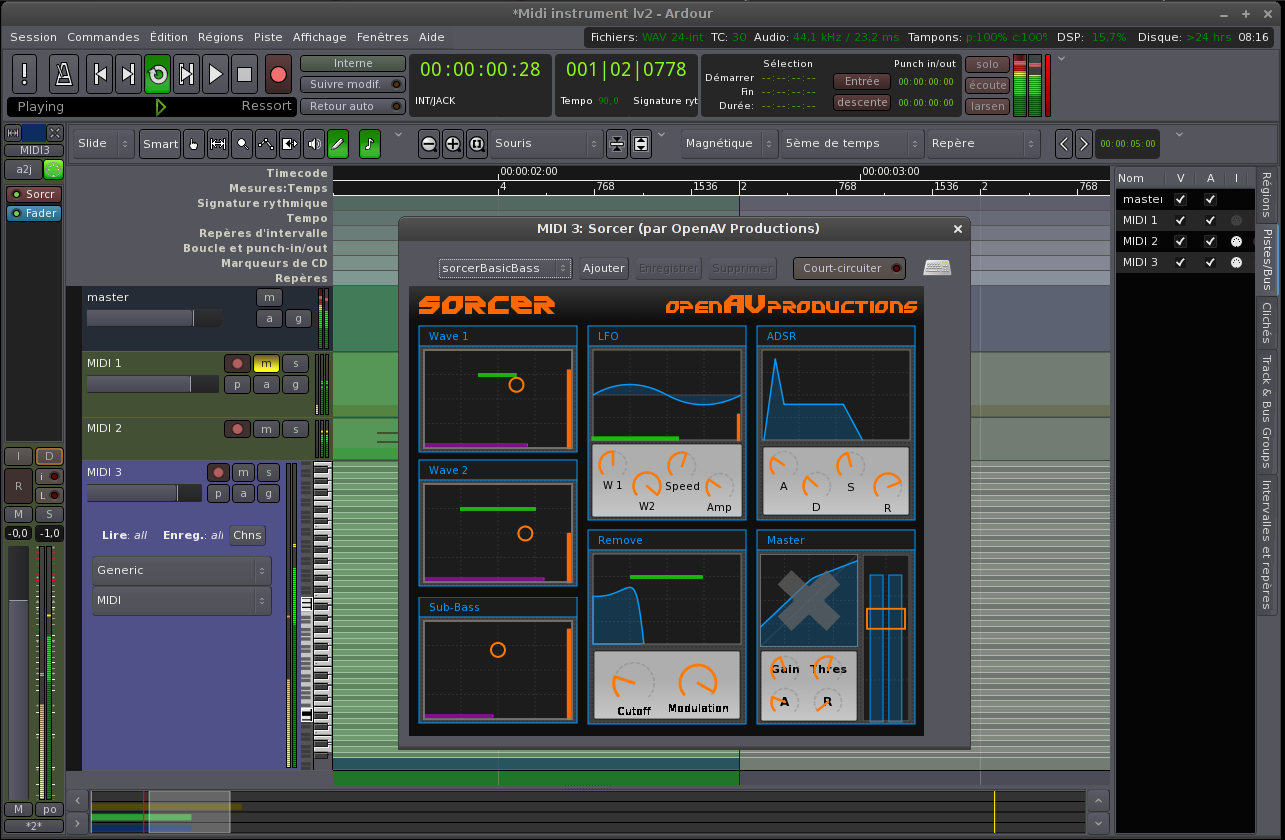The height and width of the screenshot is (840, 1285).
Task: Toggle loop playback button
Action: [x=157, y=74]
